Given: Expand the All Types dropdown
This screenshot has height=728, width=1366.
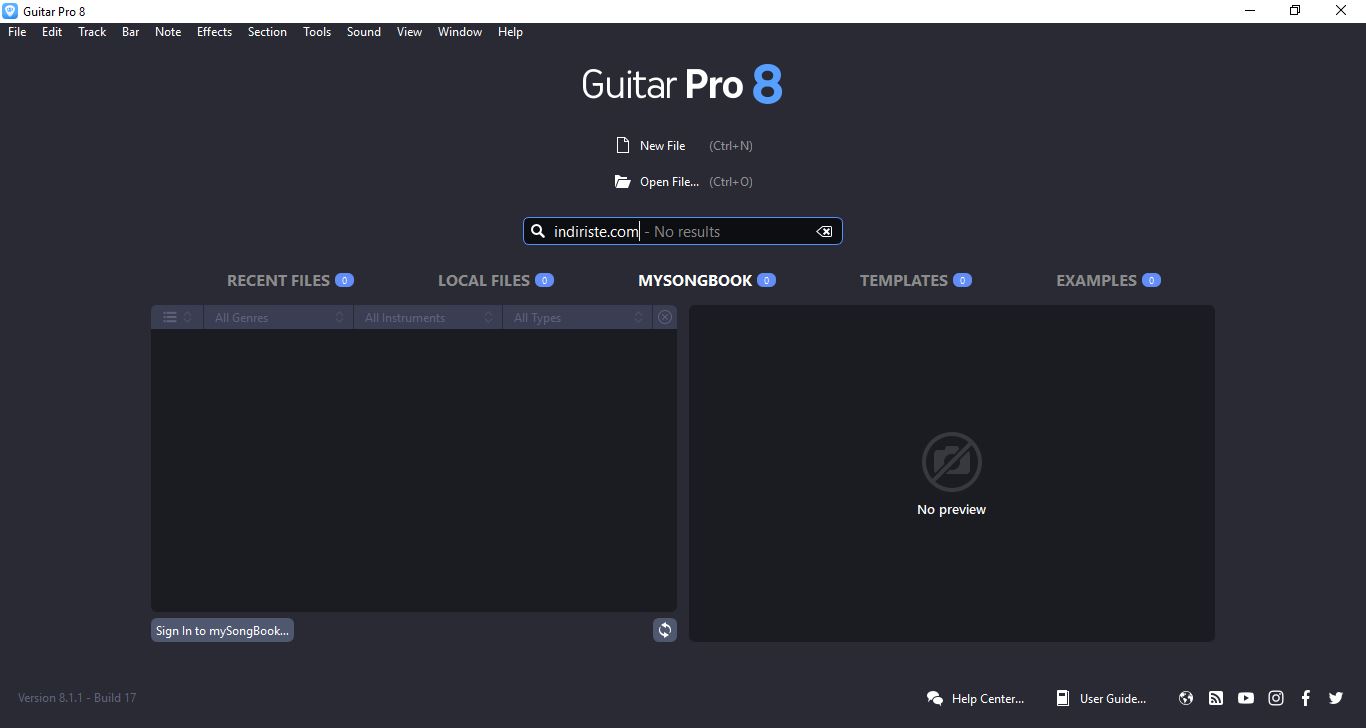Looking at the screenshot, I should [x=577, y=317].
